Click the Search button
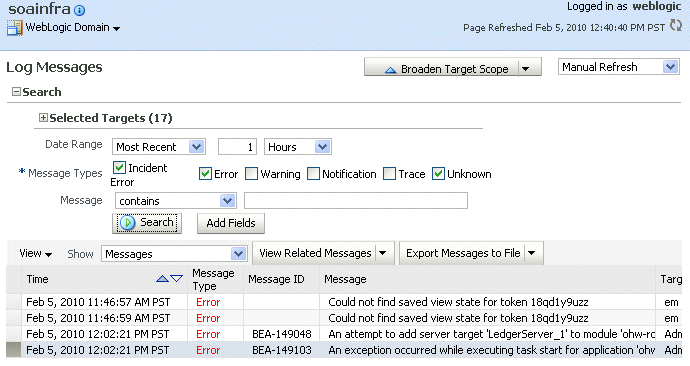Screen dimensions: 690x366 point(147,223)
